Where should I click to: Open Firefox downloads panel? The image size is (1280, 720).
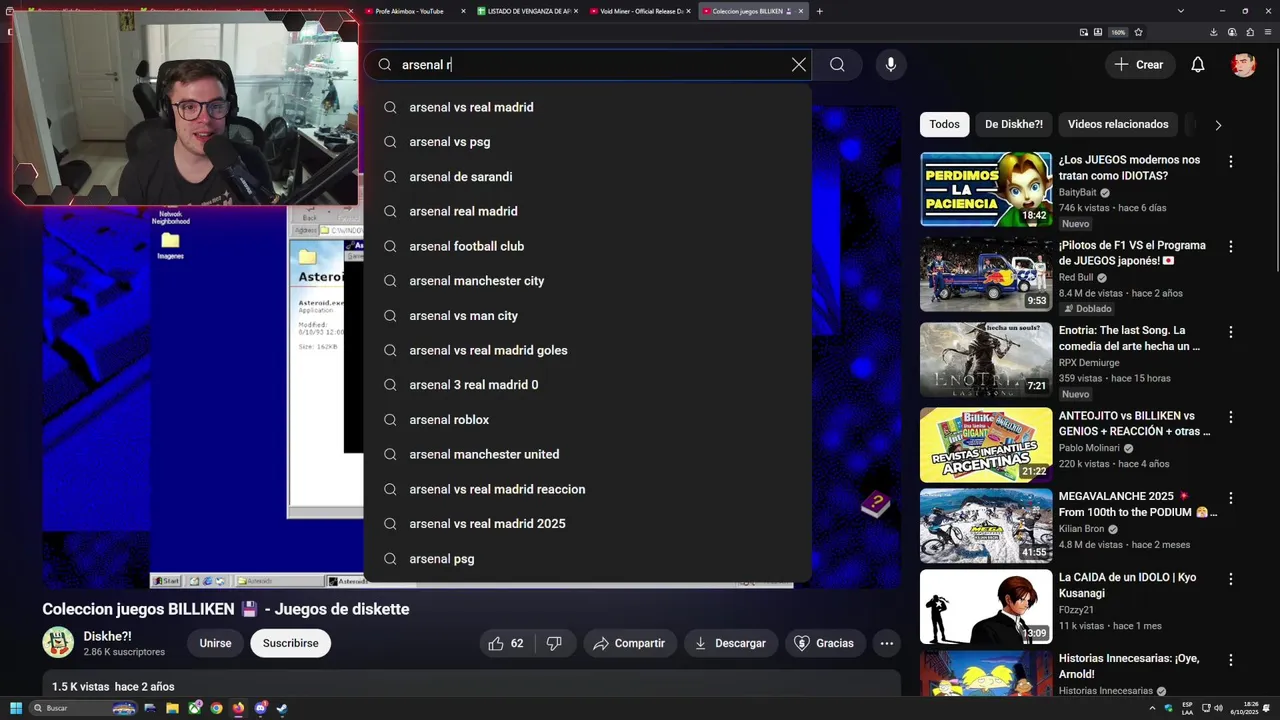point(1213,32)
